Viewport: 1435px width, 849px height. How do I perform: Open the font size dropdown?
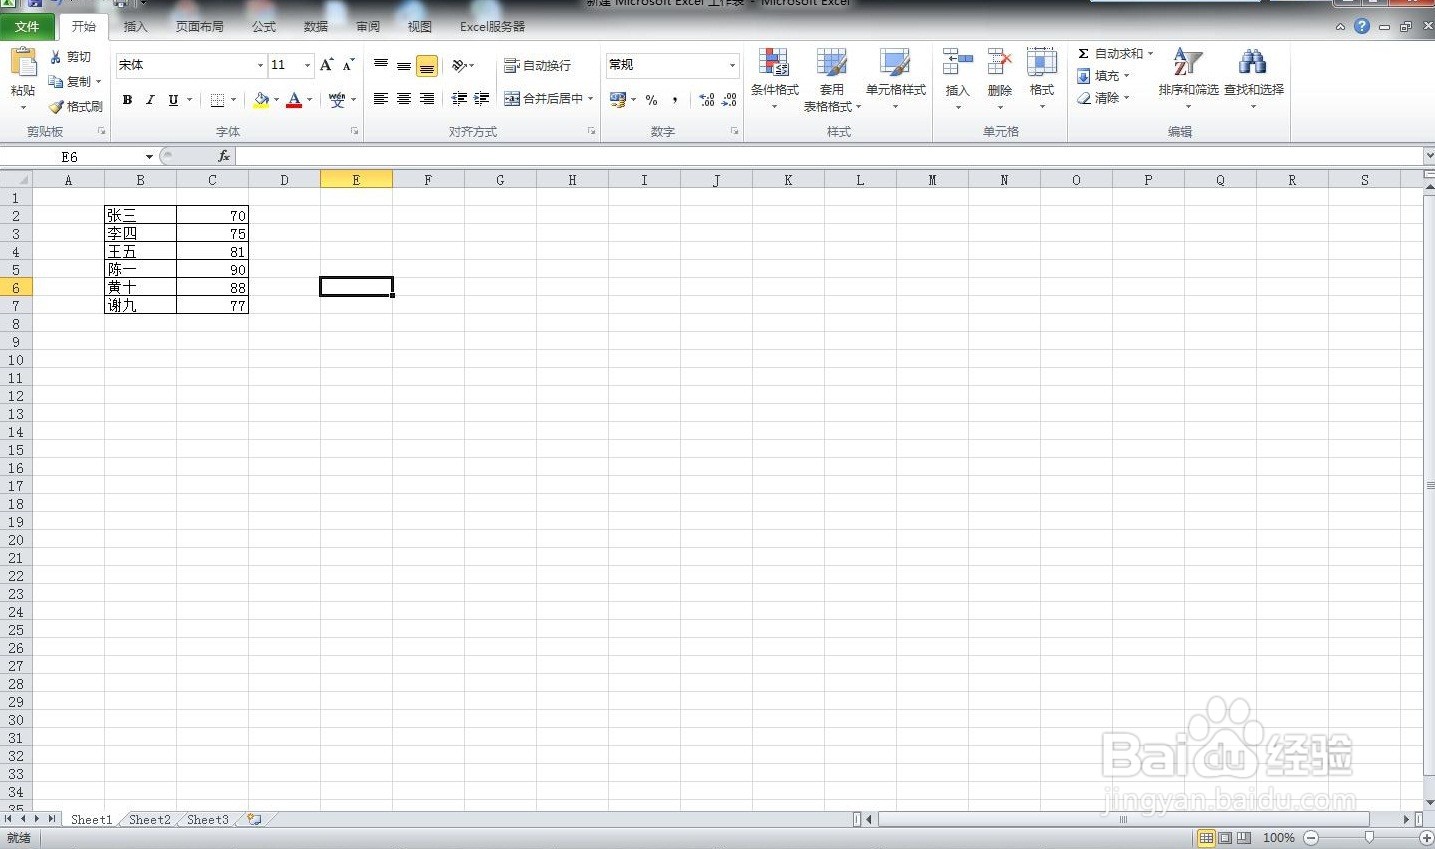coord(307,65)
